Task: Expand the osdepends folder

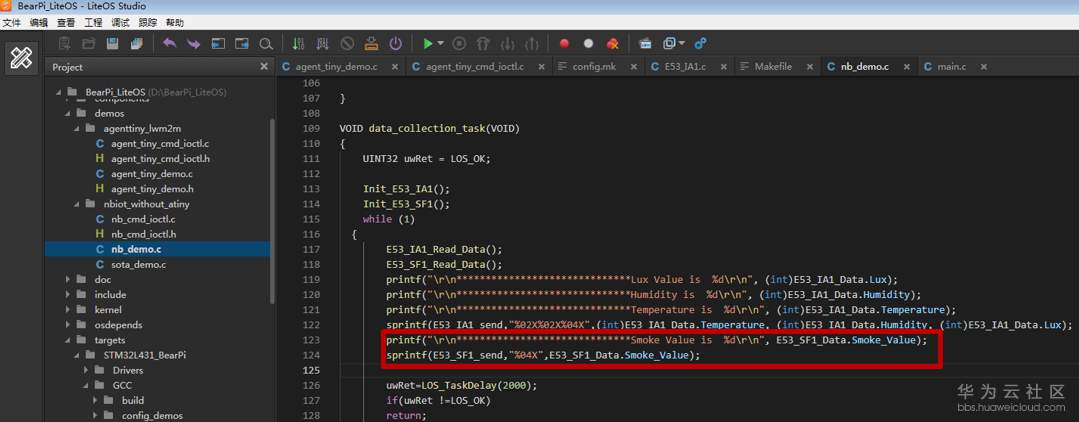Action: coord(68,325)
